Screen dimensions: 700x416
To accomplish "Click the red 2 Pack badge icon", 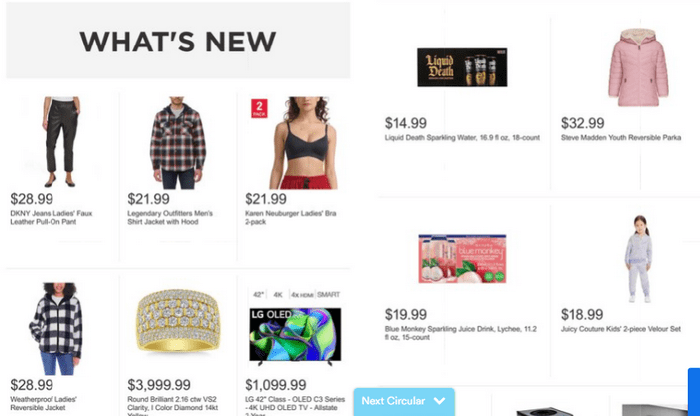I will click(x=259, y=108).
